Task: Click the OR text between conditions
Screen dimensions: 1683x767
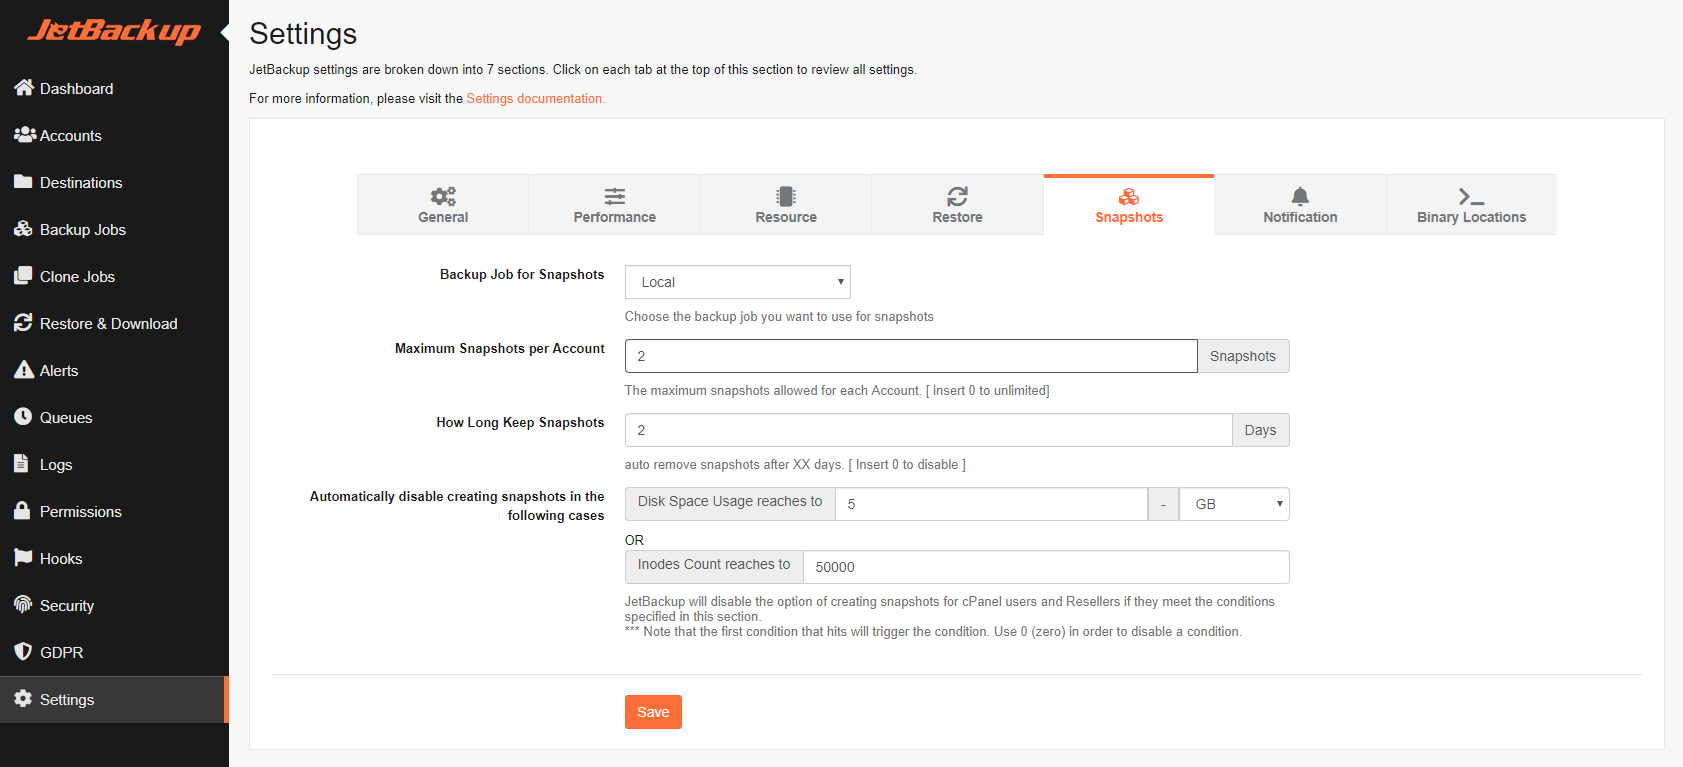Action: 634,540
